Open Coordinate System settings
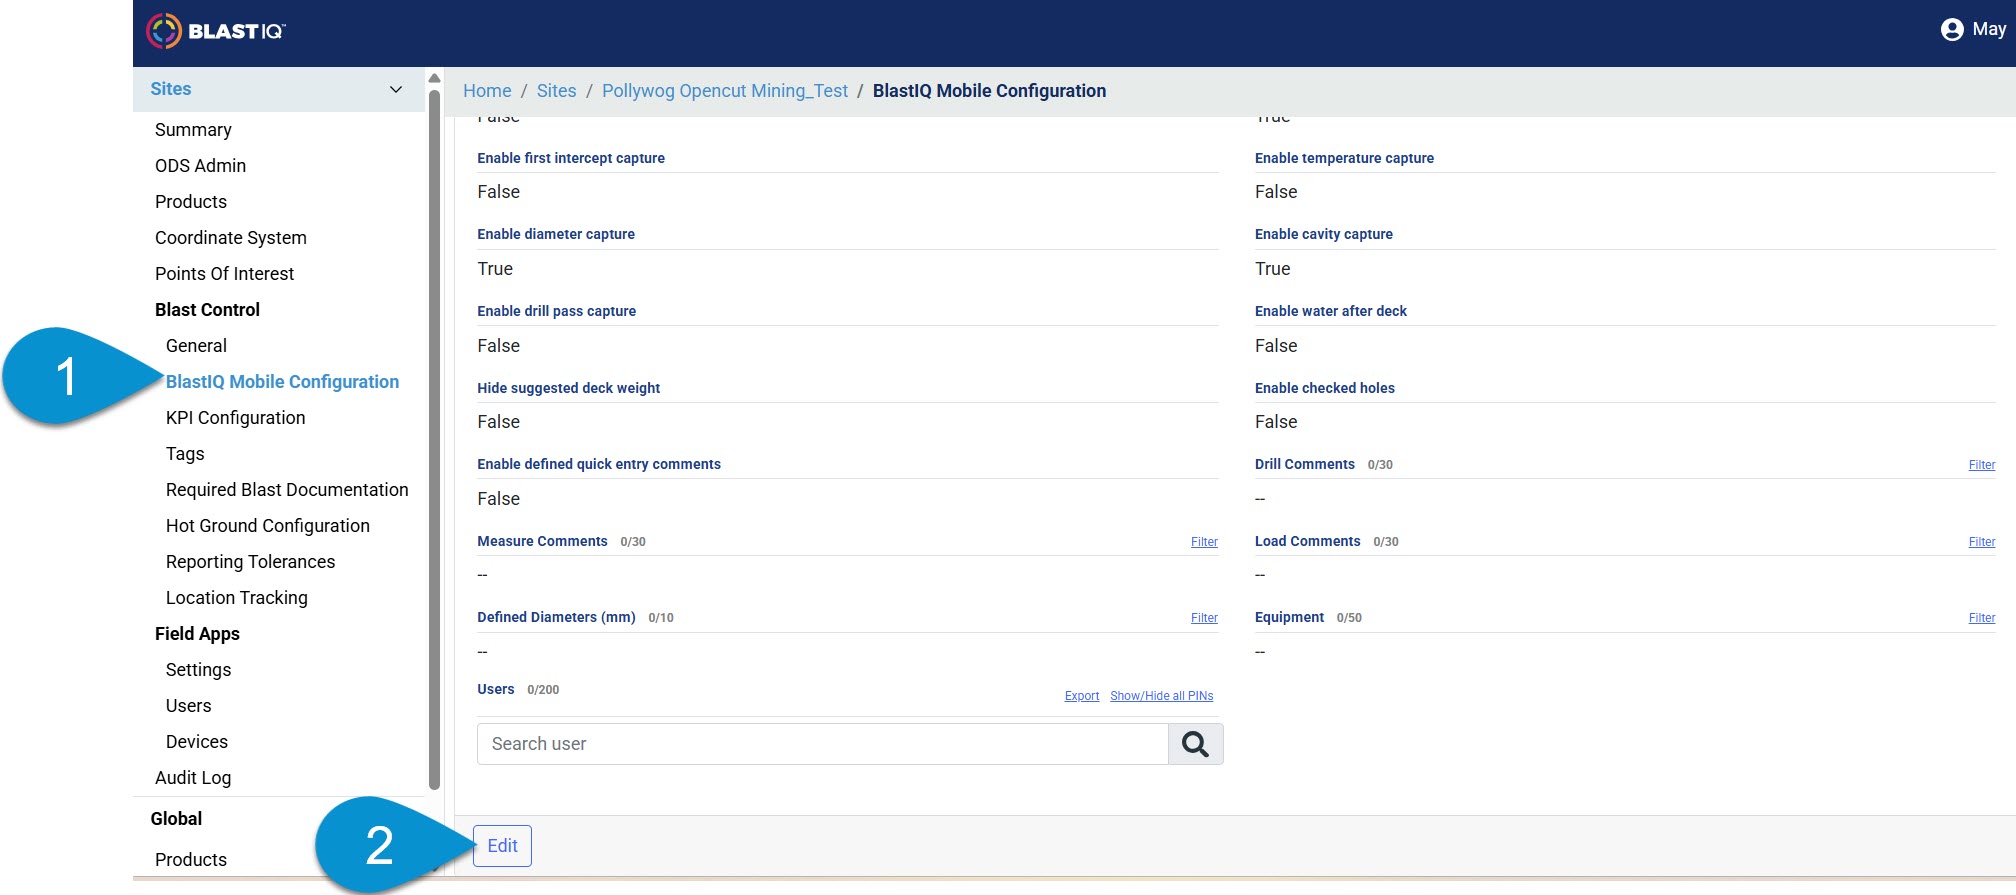 [x=231, y=238]
